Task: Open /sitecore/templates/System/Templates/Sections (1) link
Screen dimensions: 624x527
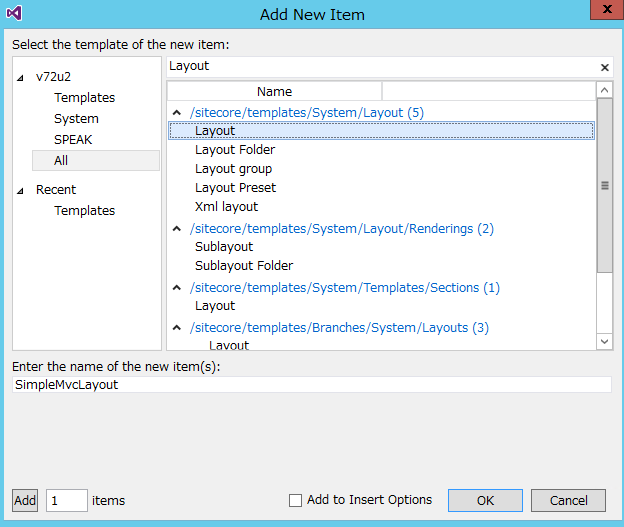Action: pyautogui.click(x=345, y=287)
